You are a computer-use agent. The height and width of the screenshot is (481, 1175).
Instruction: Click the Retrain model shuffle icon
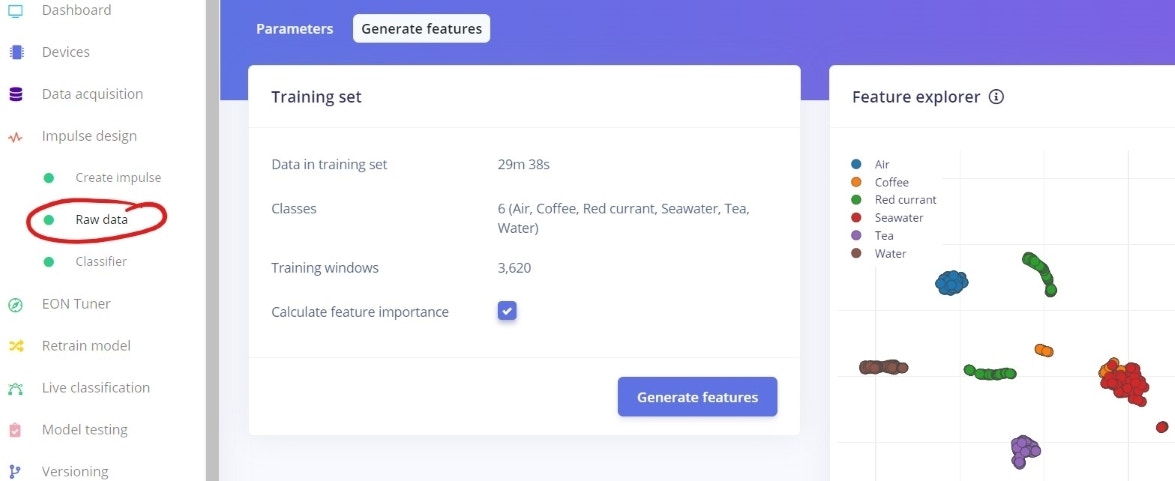point(16,346)
